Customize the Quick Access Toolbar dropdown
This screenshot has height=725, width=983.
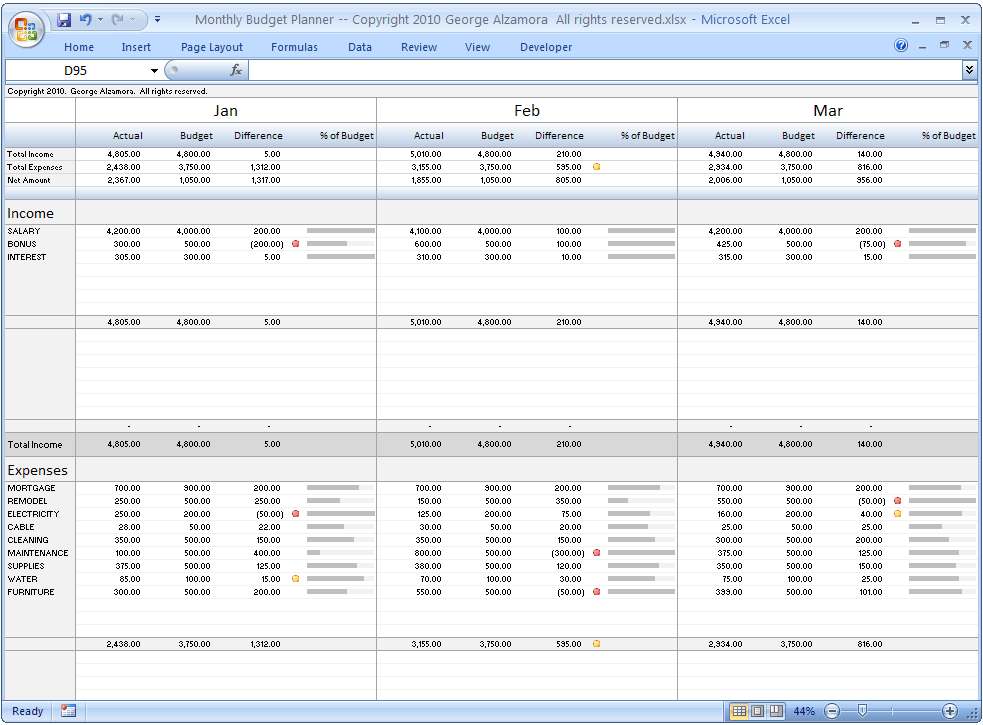pos(157,20)
